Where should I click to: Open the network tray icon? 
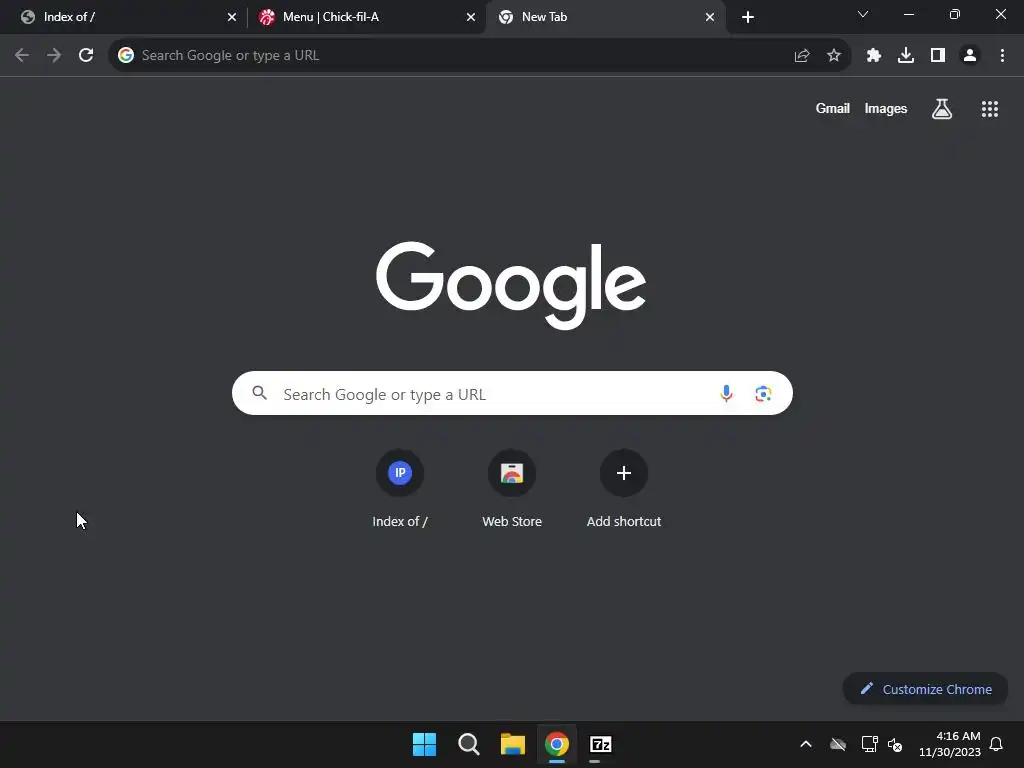[x=869, y=744]
